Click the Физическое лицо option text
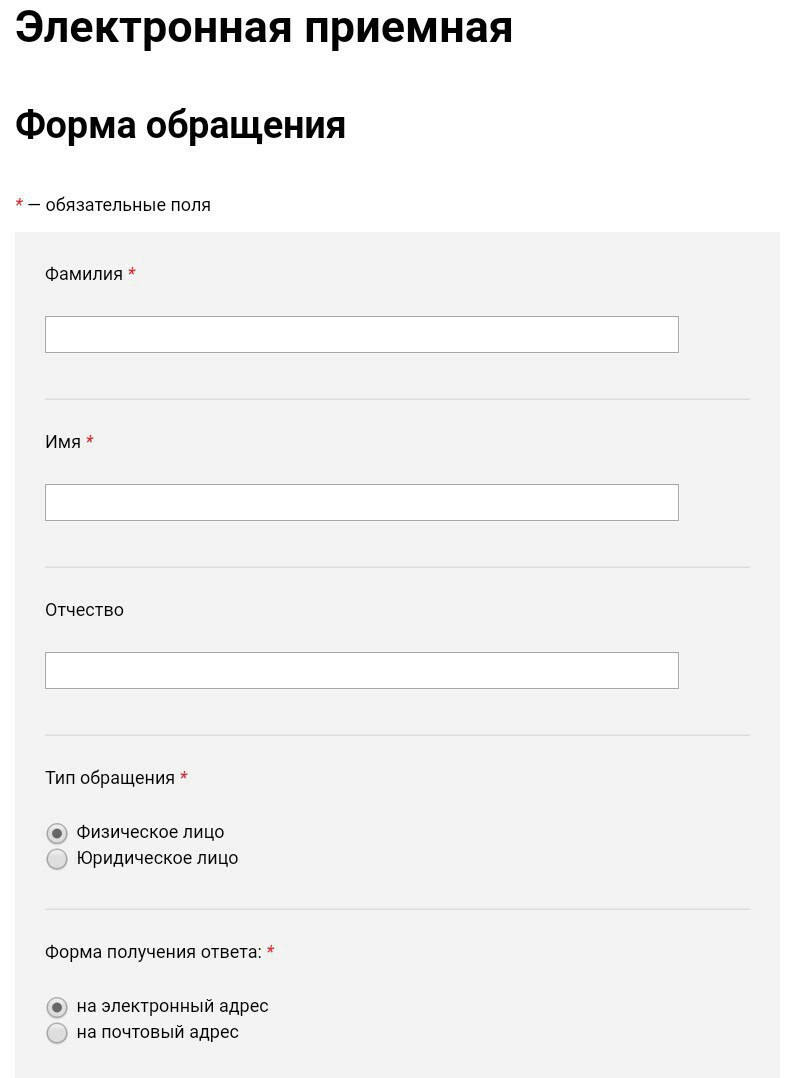 150,832
